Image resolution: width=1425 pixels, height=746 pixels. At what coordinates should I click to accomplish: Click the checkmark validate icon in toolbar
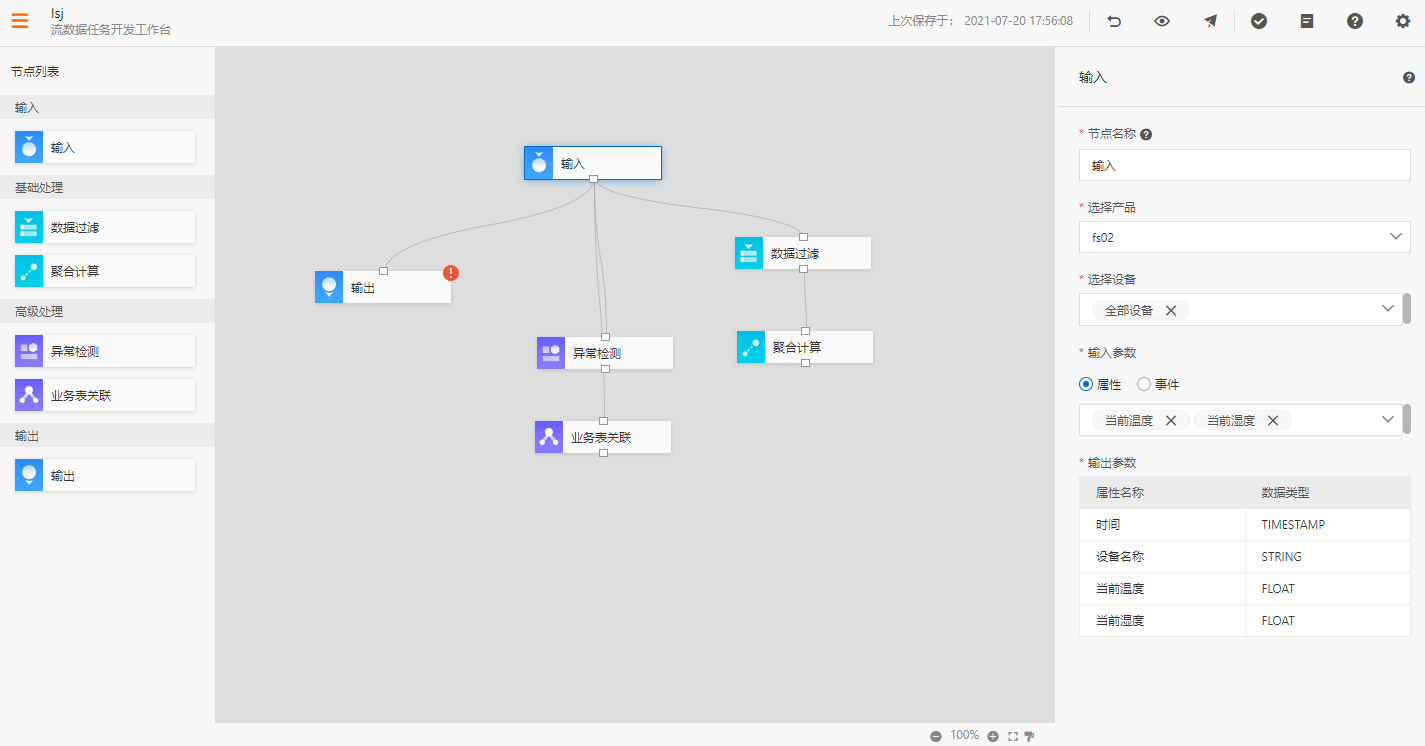[x=1259, y=21]
